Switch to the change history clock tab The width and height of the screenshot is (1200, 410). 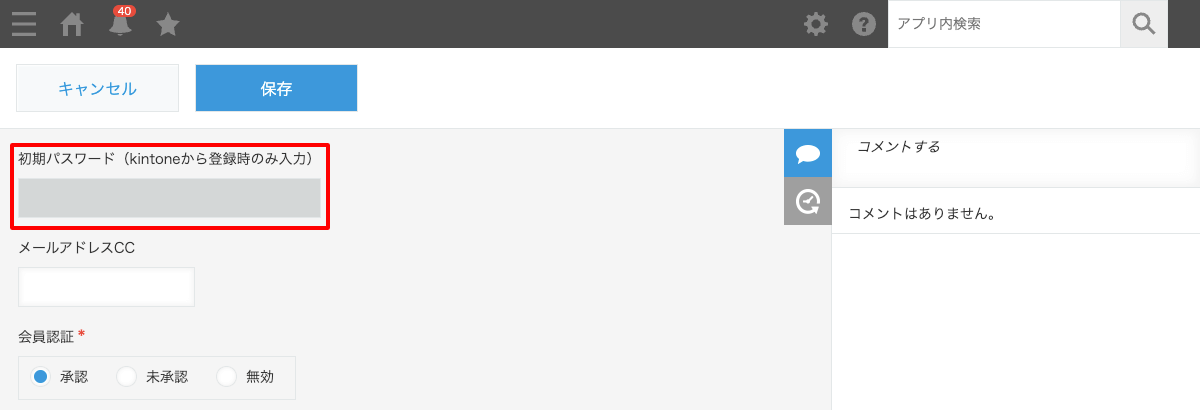(x=808, y=201)
